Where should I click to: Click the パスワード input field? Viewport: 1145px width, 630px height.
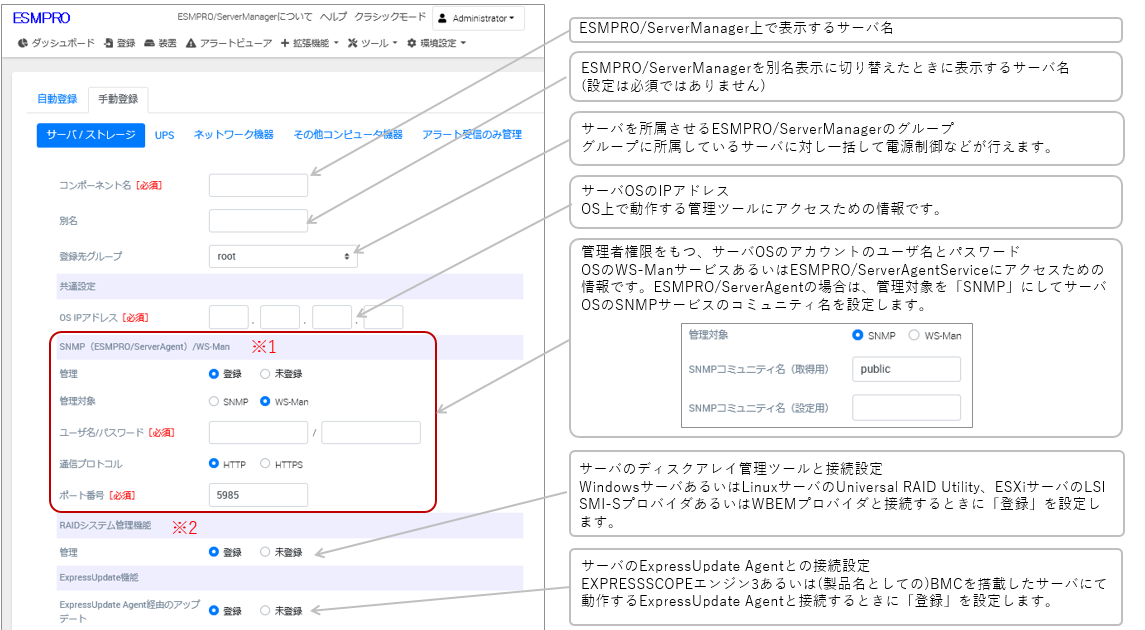(x=371, y=432)
